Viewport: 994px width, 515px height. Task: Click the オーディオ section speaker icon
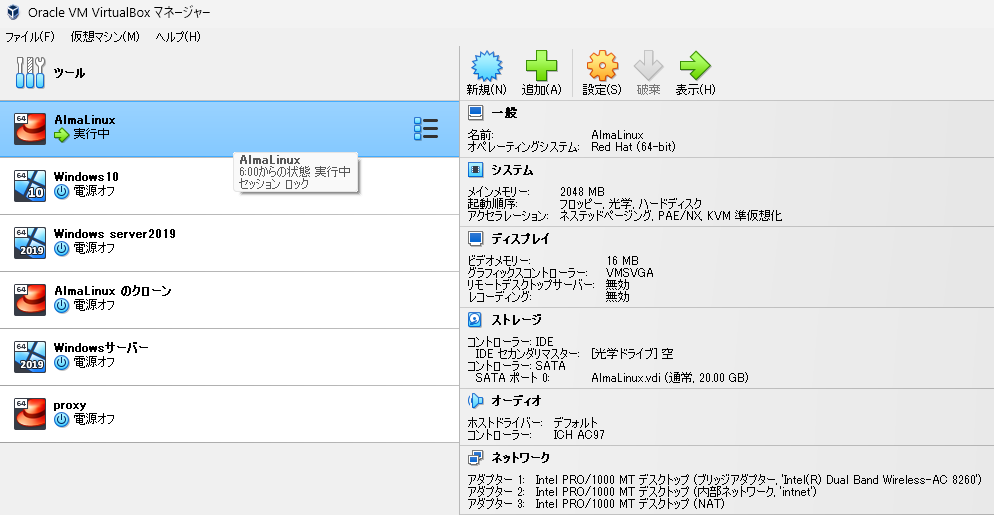click(x=475, y=400)
